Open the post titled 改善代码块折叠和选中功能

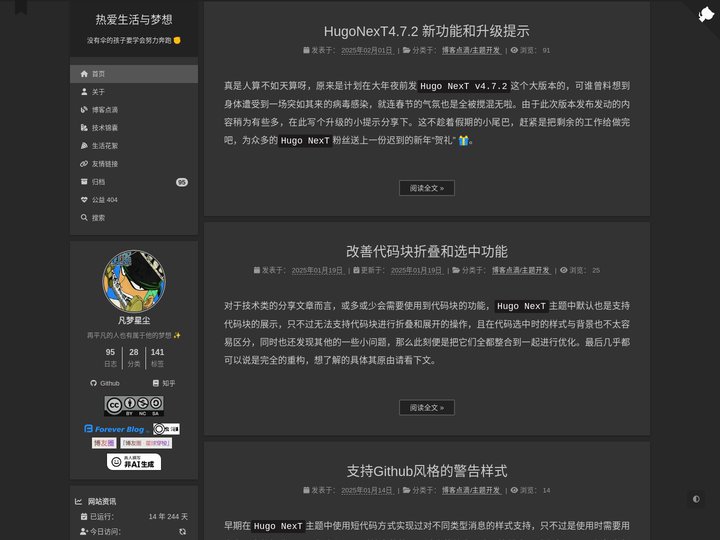point(427,251)
